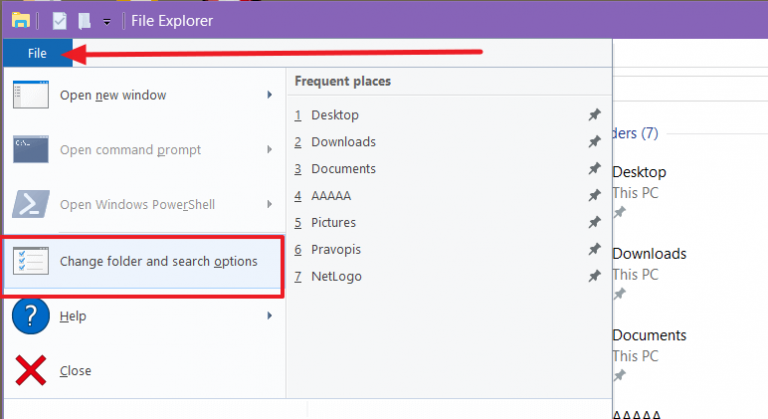Image resolution: width=768 pixels, height=419 pixels.
Task: Choose Change folder and search options
Action: (144, 261)
